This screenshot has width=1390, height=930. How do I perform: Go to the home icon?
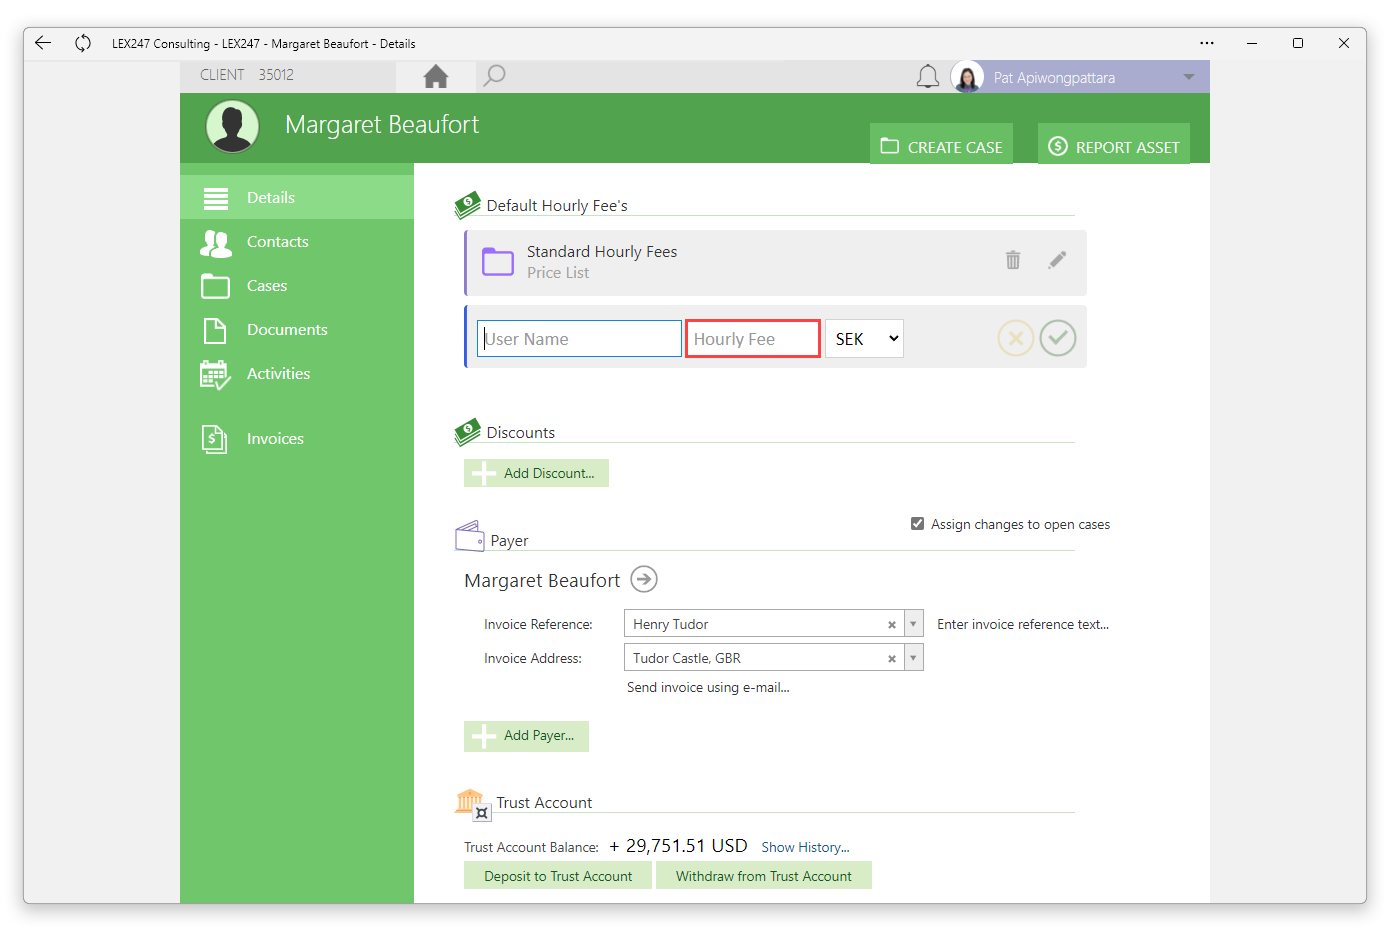coord(436,76)
